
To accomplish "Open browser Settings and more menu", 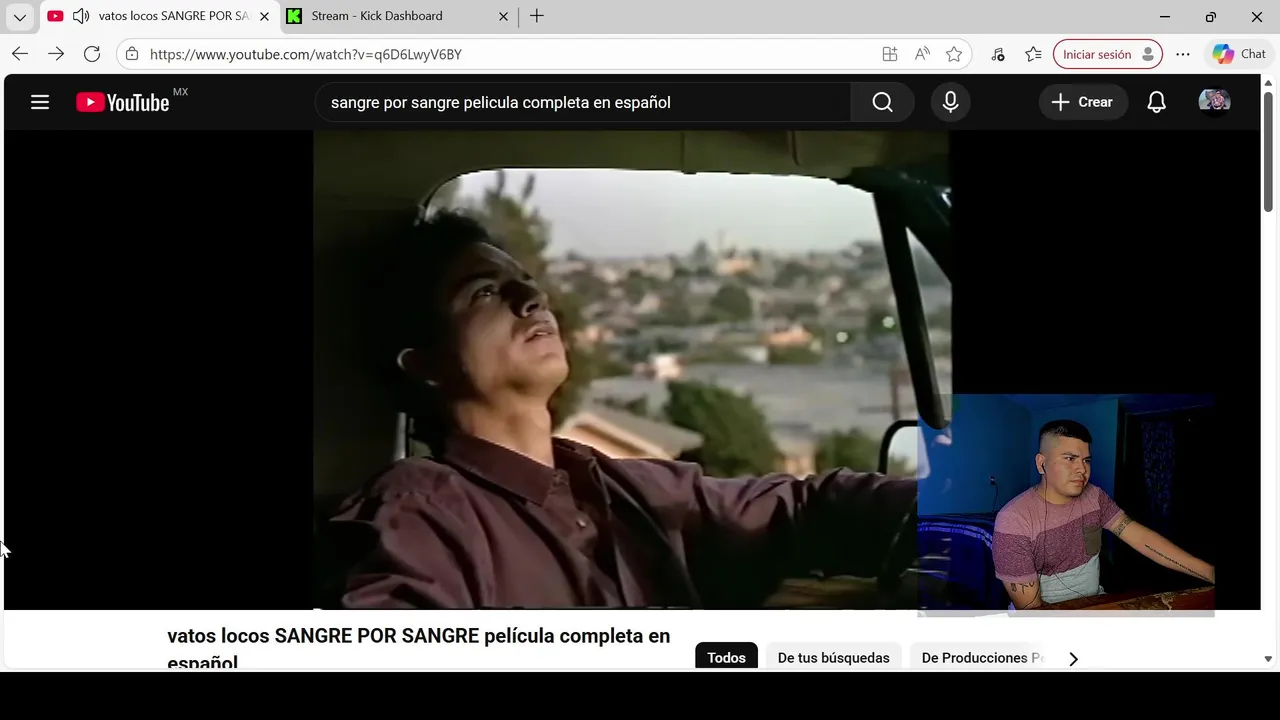I will (x=1183, y=54).
